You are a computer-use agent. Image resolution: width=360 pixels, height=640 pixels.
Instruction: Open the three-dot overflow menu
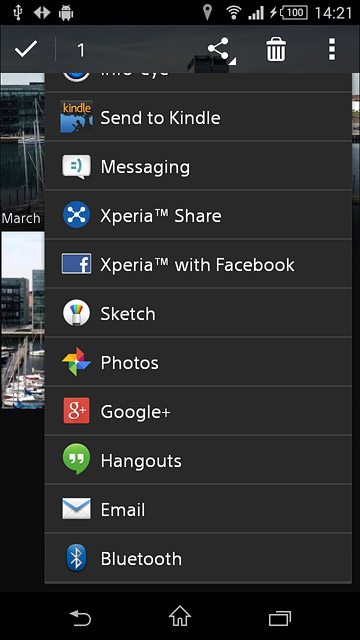pos(332,49)
